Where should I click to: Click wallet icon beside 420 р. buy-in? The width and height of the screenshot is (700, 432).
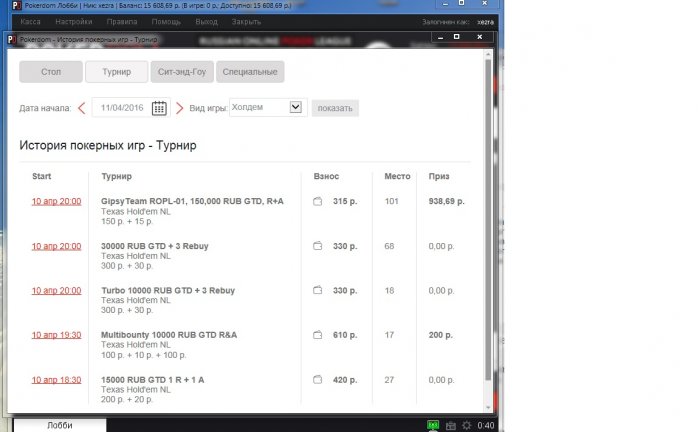click(318, 380)
